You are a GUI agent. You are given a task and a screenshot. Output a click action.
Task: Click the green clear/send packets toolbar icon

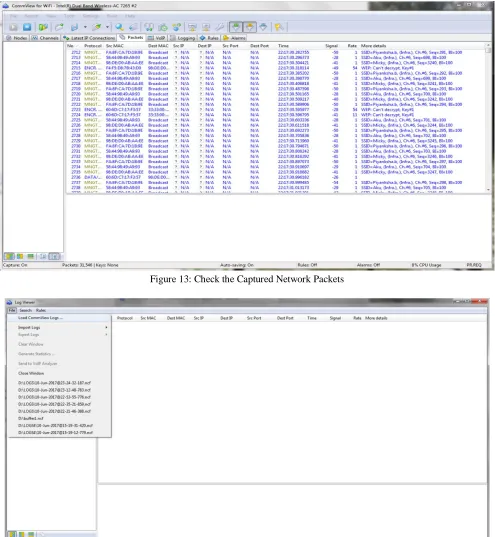[x=97, y=27]
